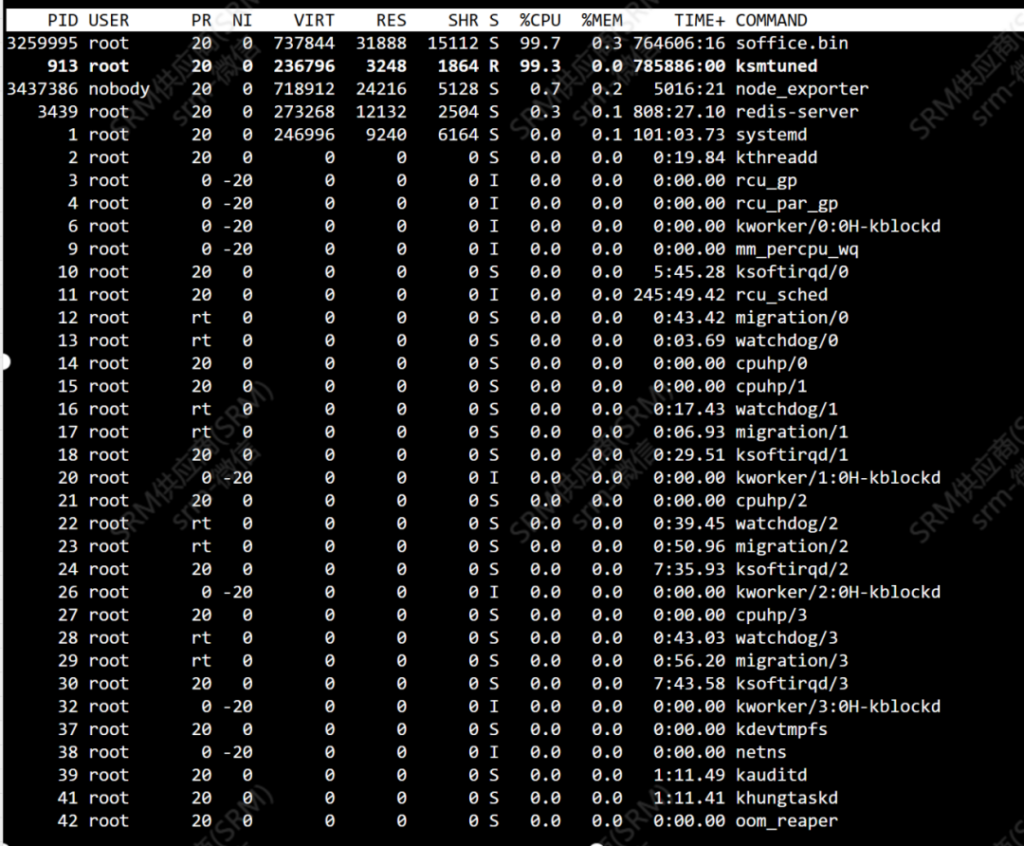The height and width of the screenshot is (846, 1024).
Task: Click the mm_percpu_wq process name
Action: [797, 249]
